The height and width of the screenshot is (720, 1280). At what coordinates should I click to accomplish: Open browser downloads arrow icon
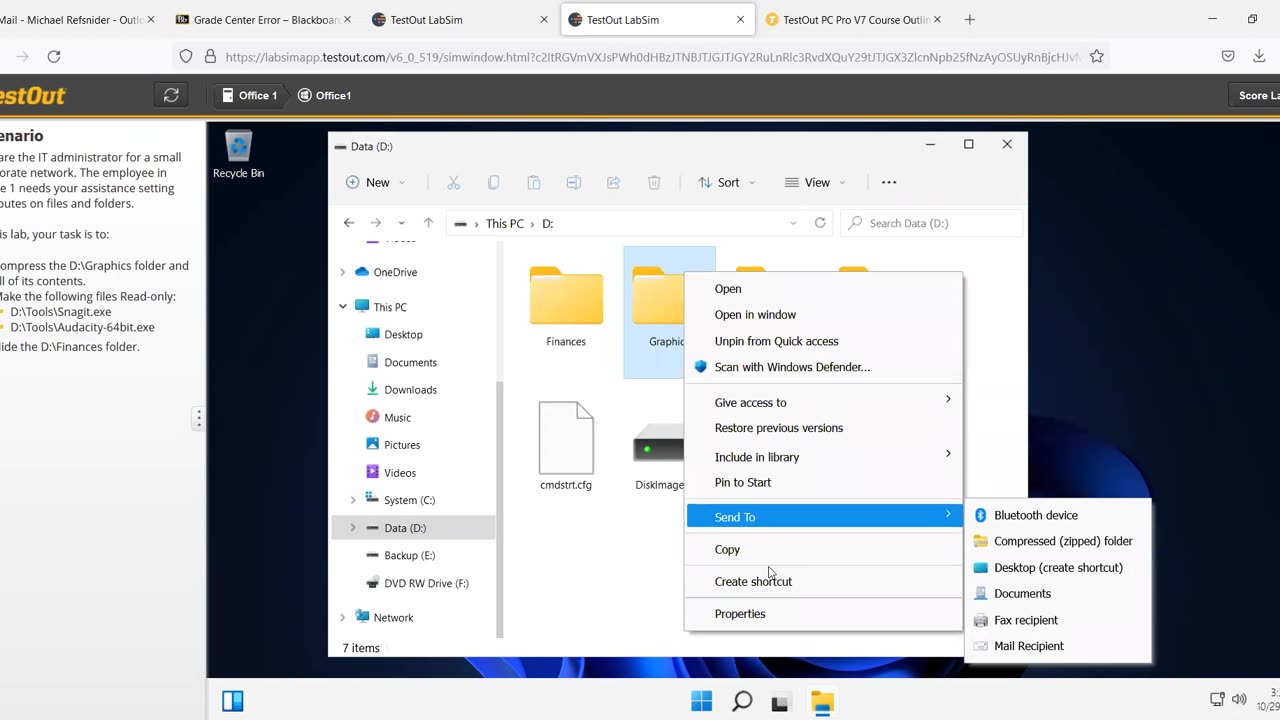(1259, 57)
